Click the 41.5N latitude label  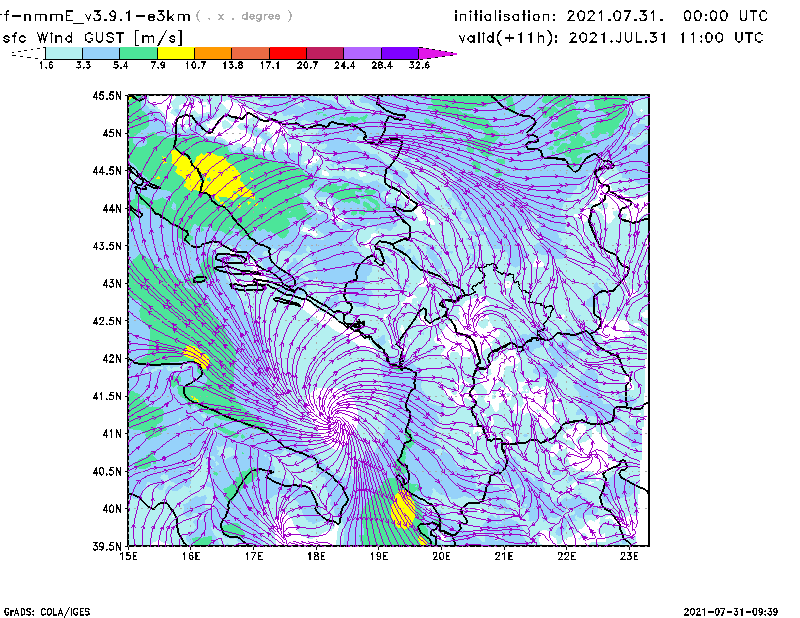point(107,396)
